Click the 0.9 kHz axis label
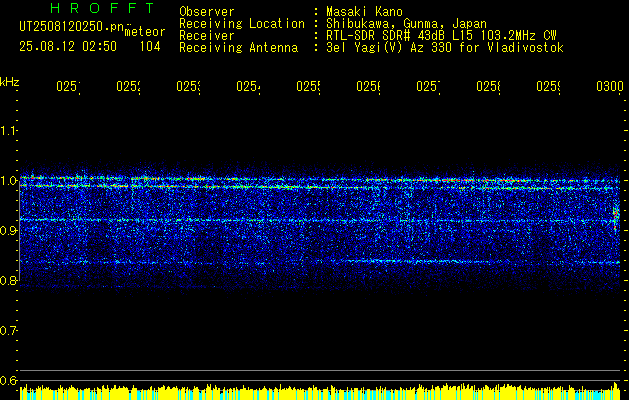The height and width of the screenshot is (400, 629). [8, 230]
